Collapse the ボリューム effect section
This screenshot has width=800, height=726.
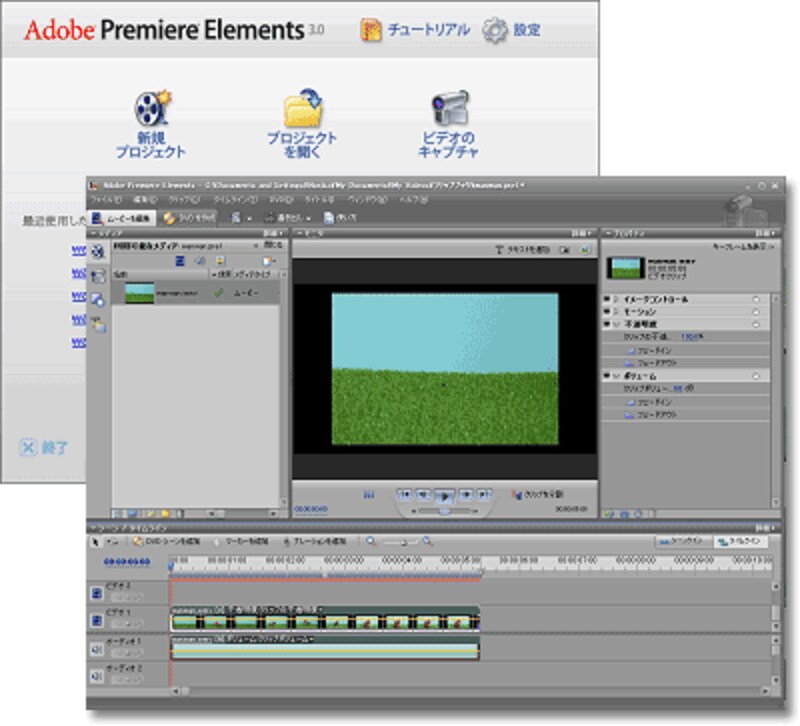click(x=616, y=375)
